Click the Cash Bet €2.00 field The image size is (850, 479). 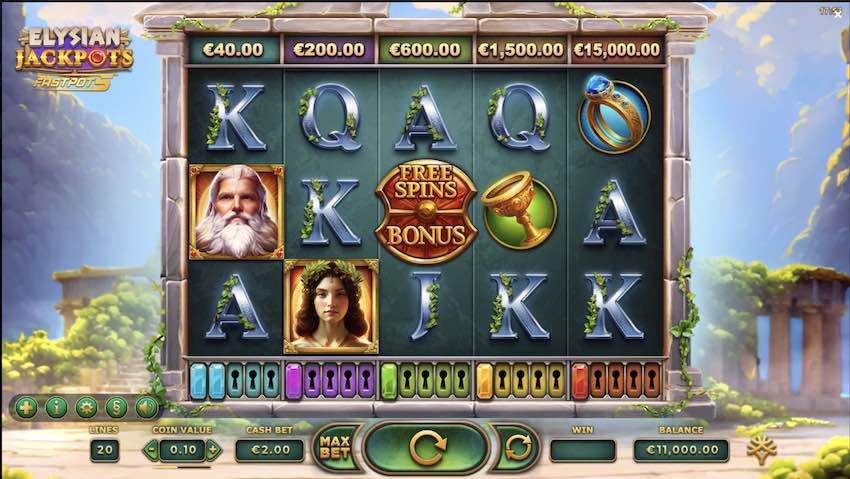point(269,450)
